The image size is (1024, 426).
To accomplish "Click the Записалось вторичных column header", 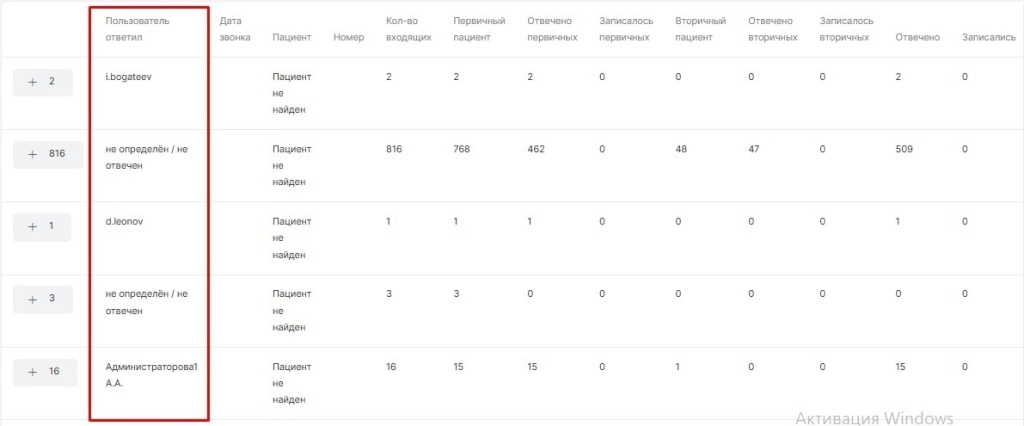I will 845,29.
